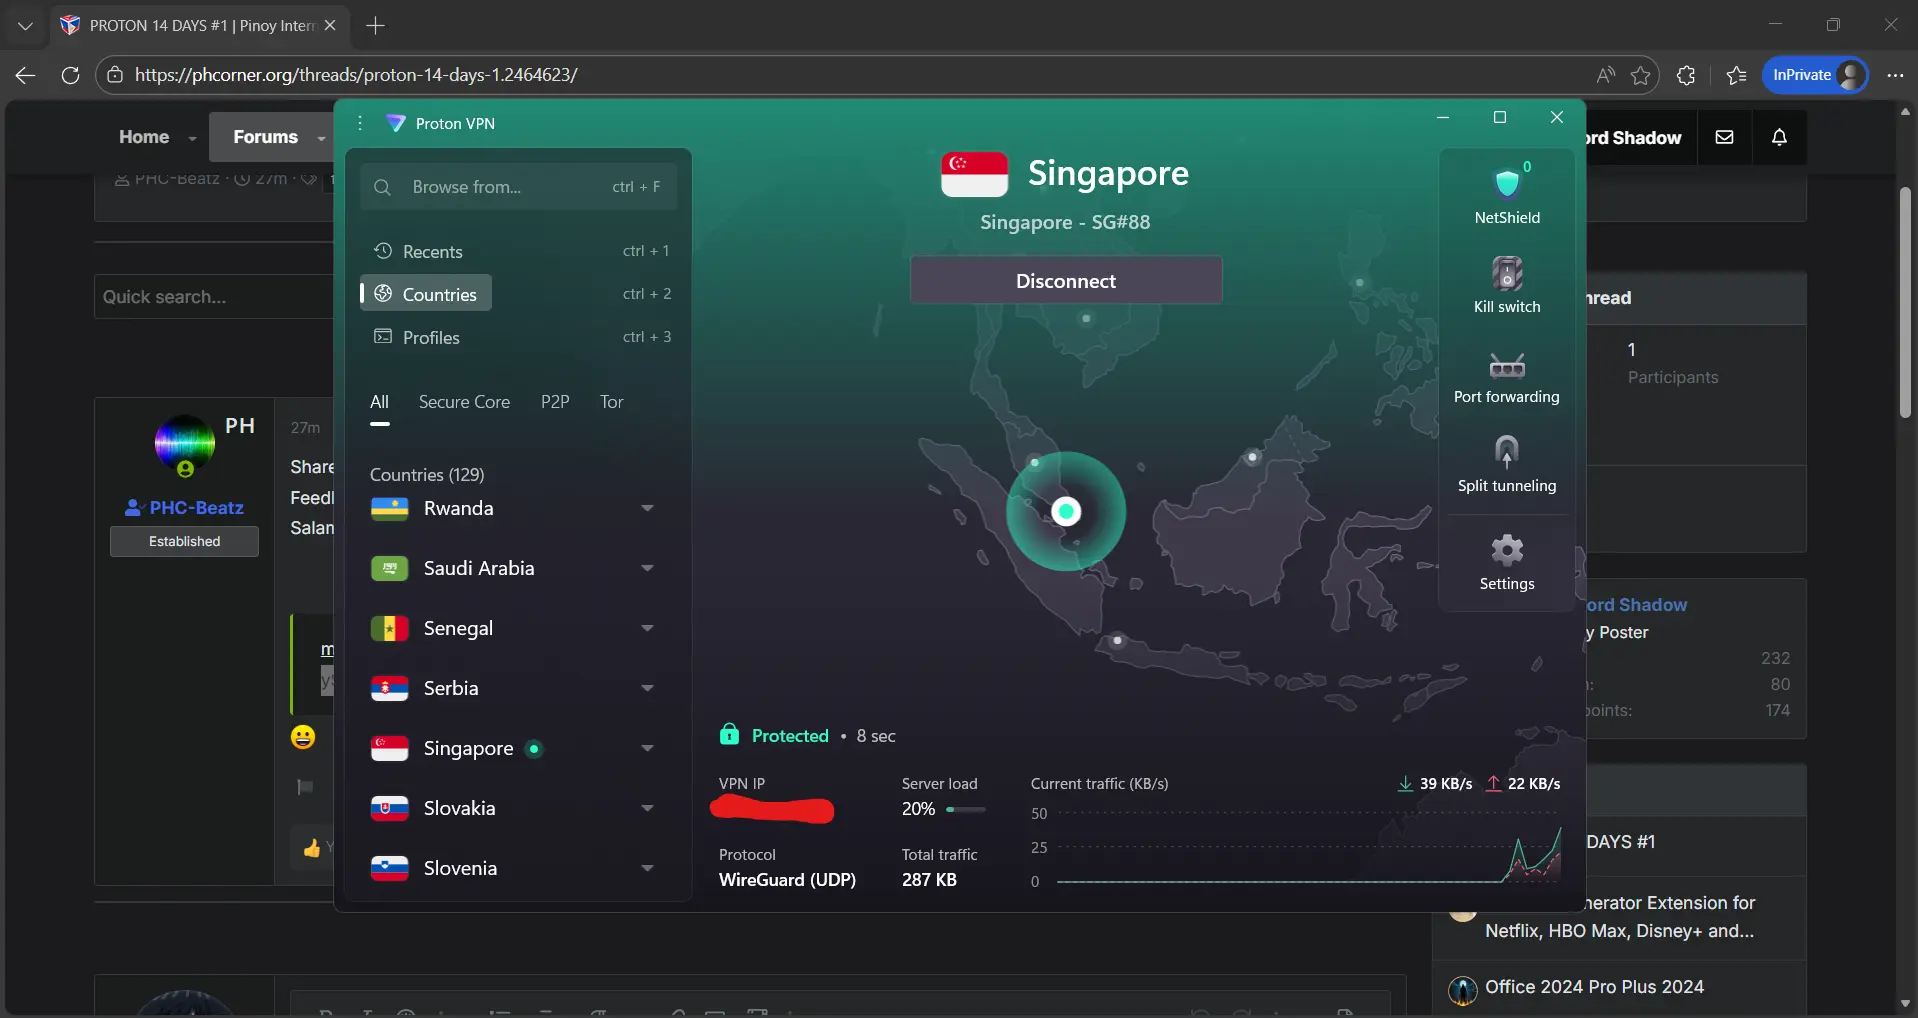
Task: Click the server load 20% bar
Action: [966, 809]
